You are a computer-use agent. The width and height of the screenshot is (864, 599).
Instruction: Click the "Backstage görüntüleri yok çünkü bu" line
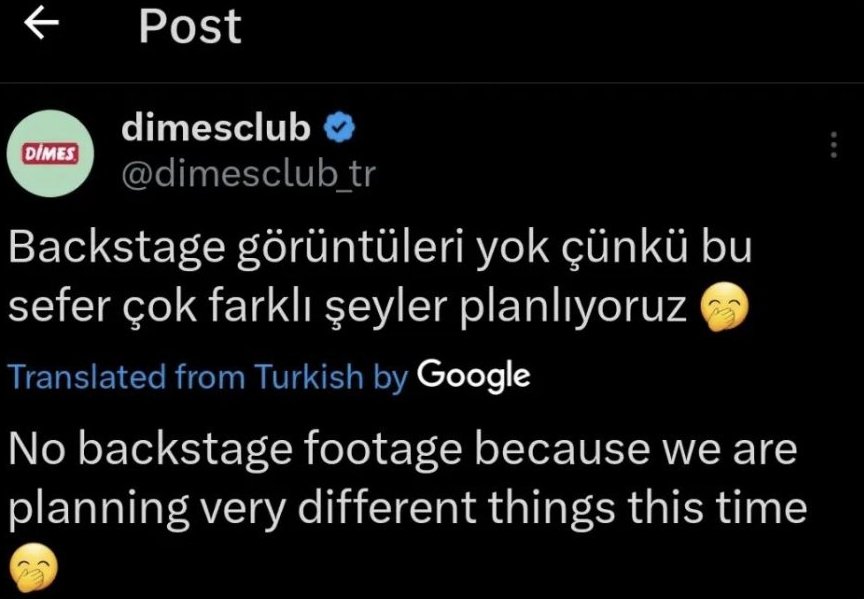coord(380,249)
